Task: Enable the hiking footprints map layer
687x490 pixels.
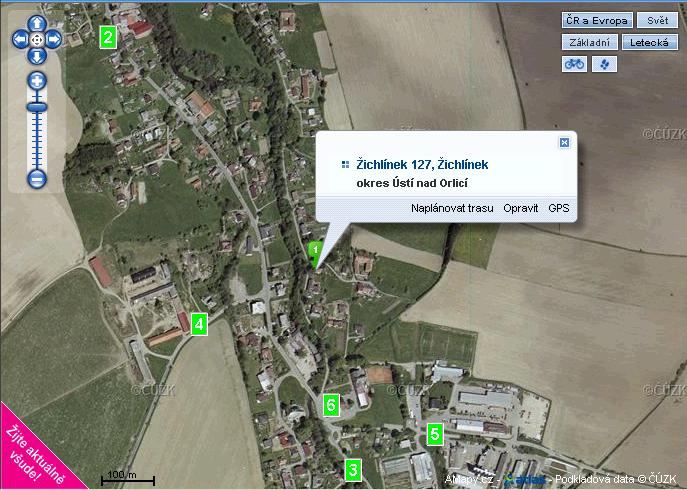Action: click(605, 64)
